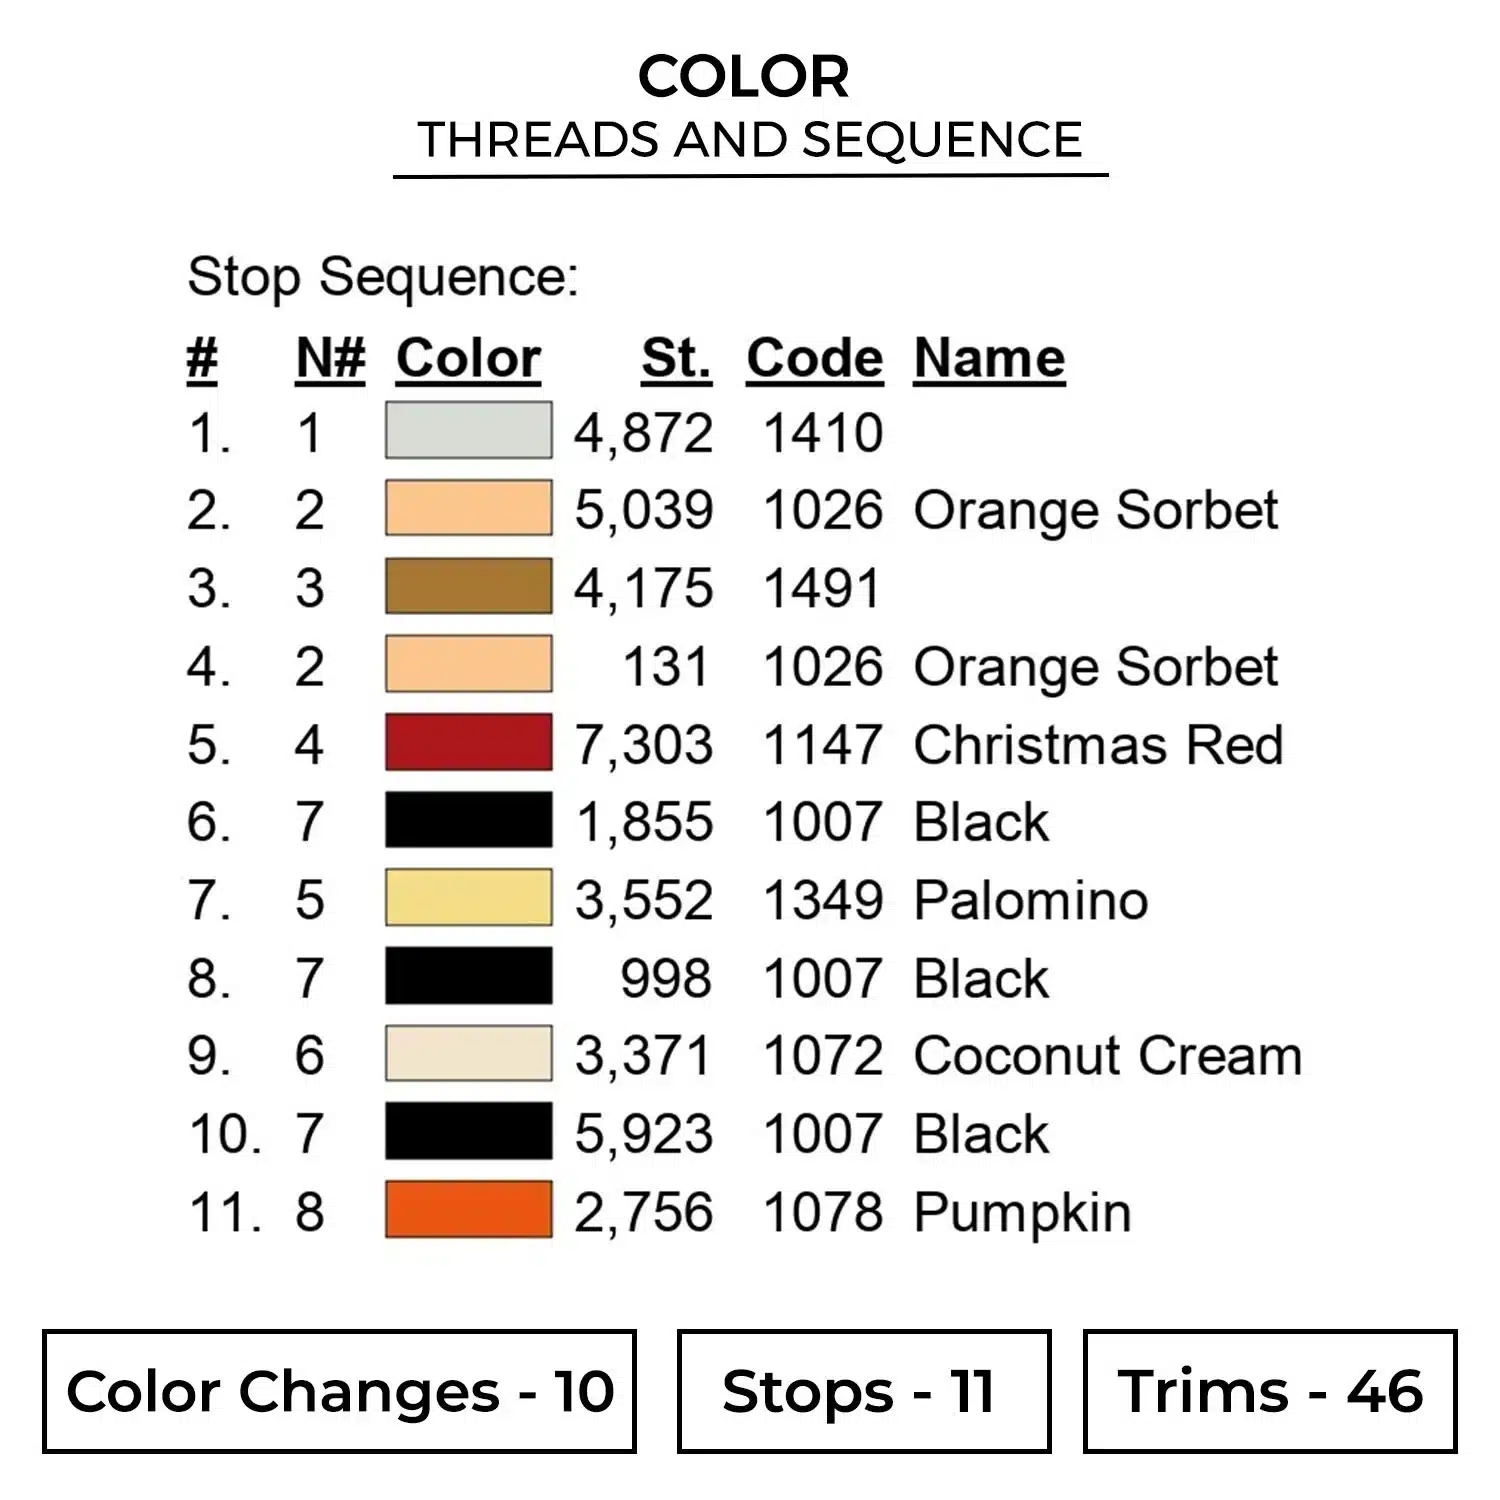Click the THREADS AND SEQUENCE heading
1500x1500 pixels.
coord(750,139)
